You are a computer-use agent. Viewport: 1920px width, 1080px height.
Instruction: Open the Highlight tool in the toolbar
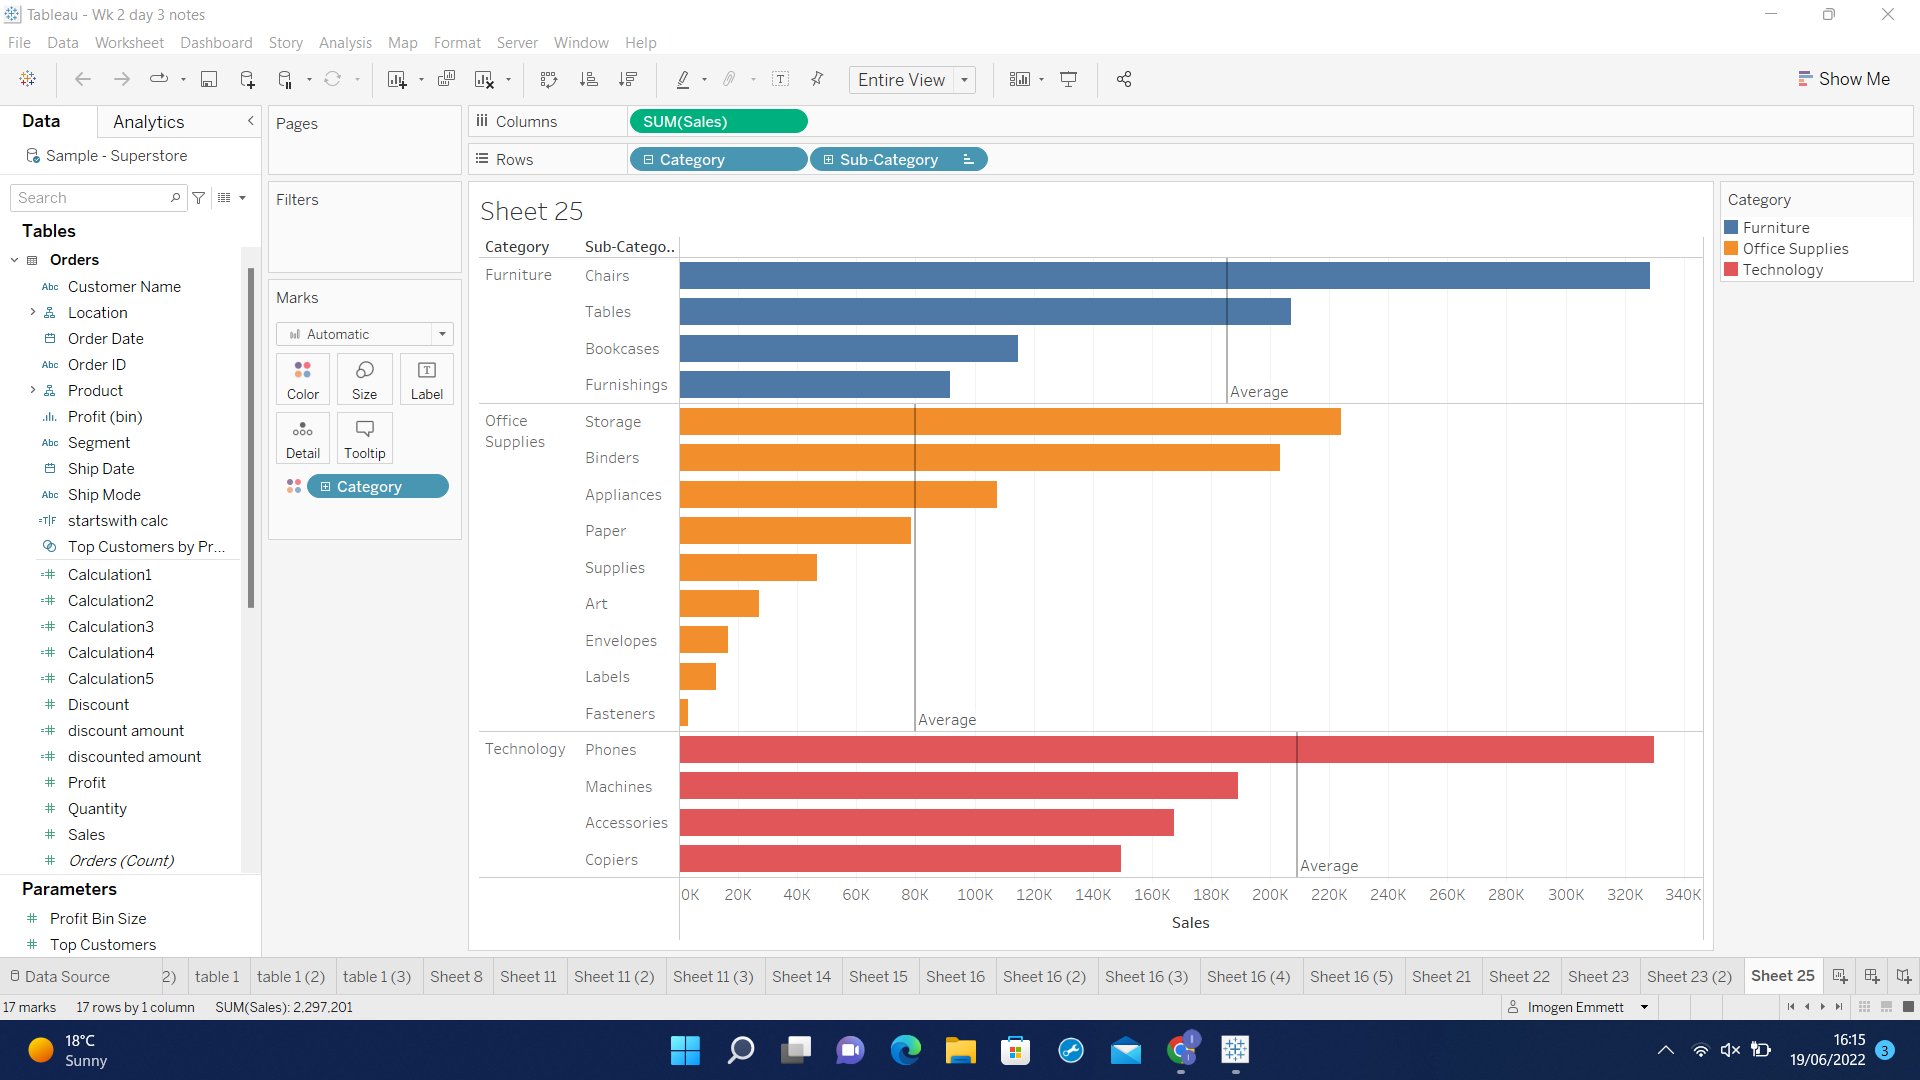(x=684, y=79)
